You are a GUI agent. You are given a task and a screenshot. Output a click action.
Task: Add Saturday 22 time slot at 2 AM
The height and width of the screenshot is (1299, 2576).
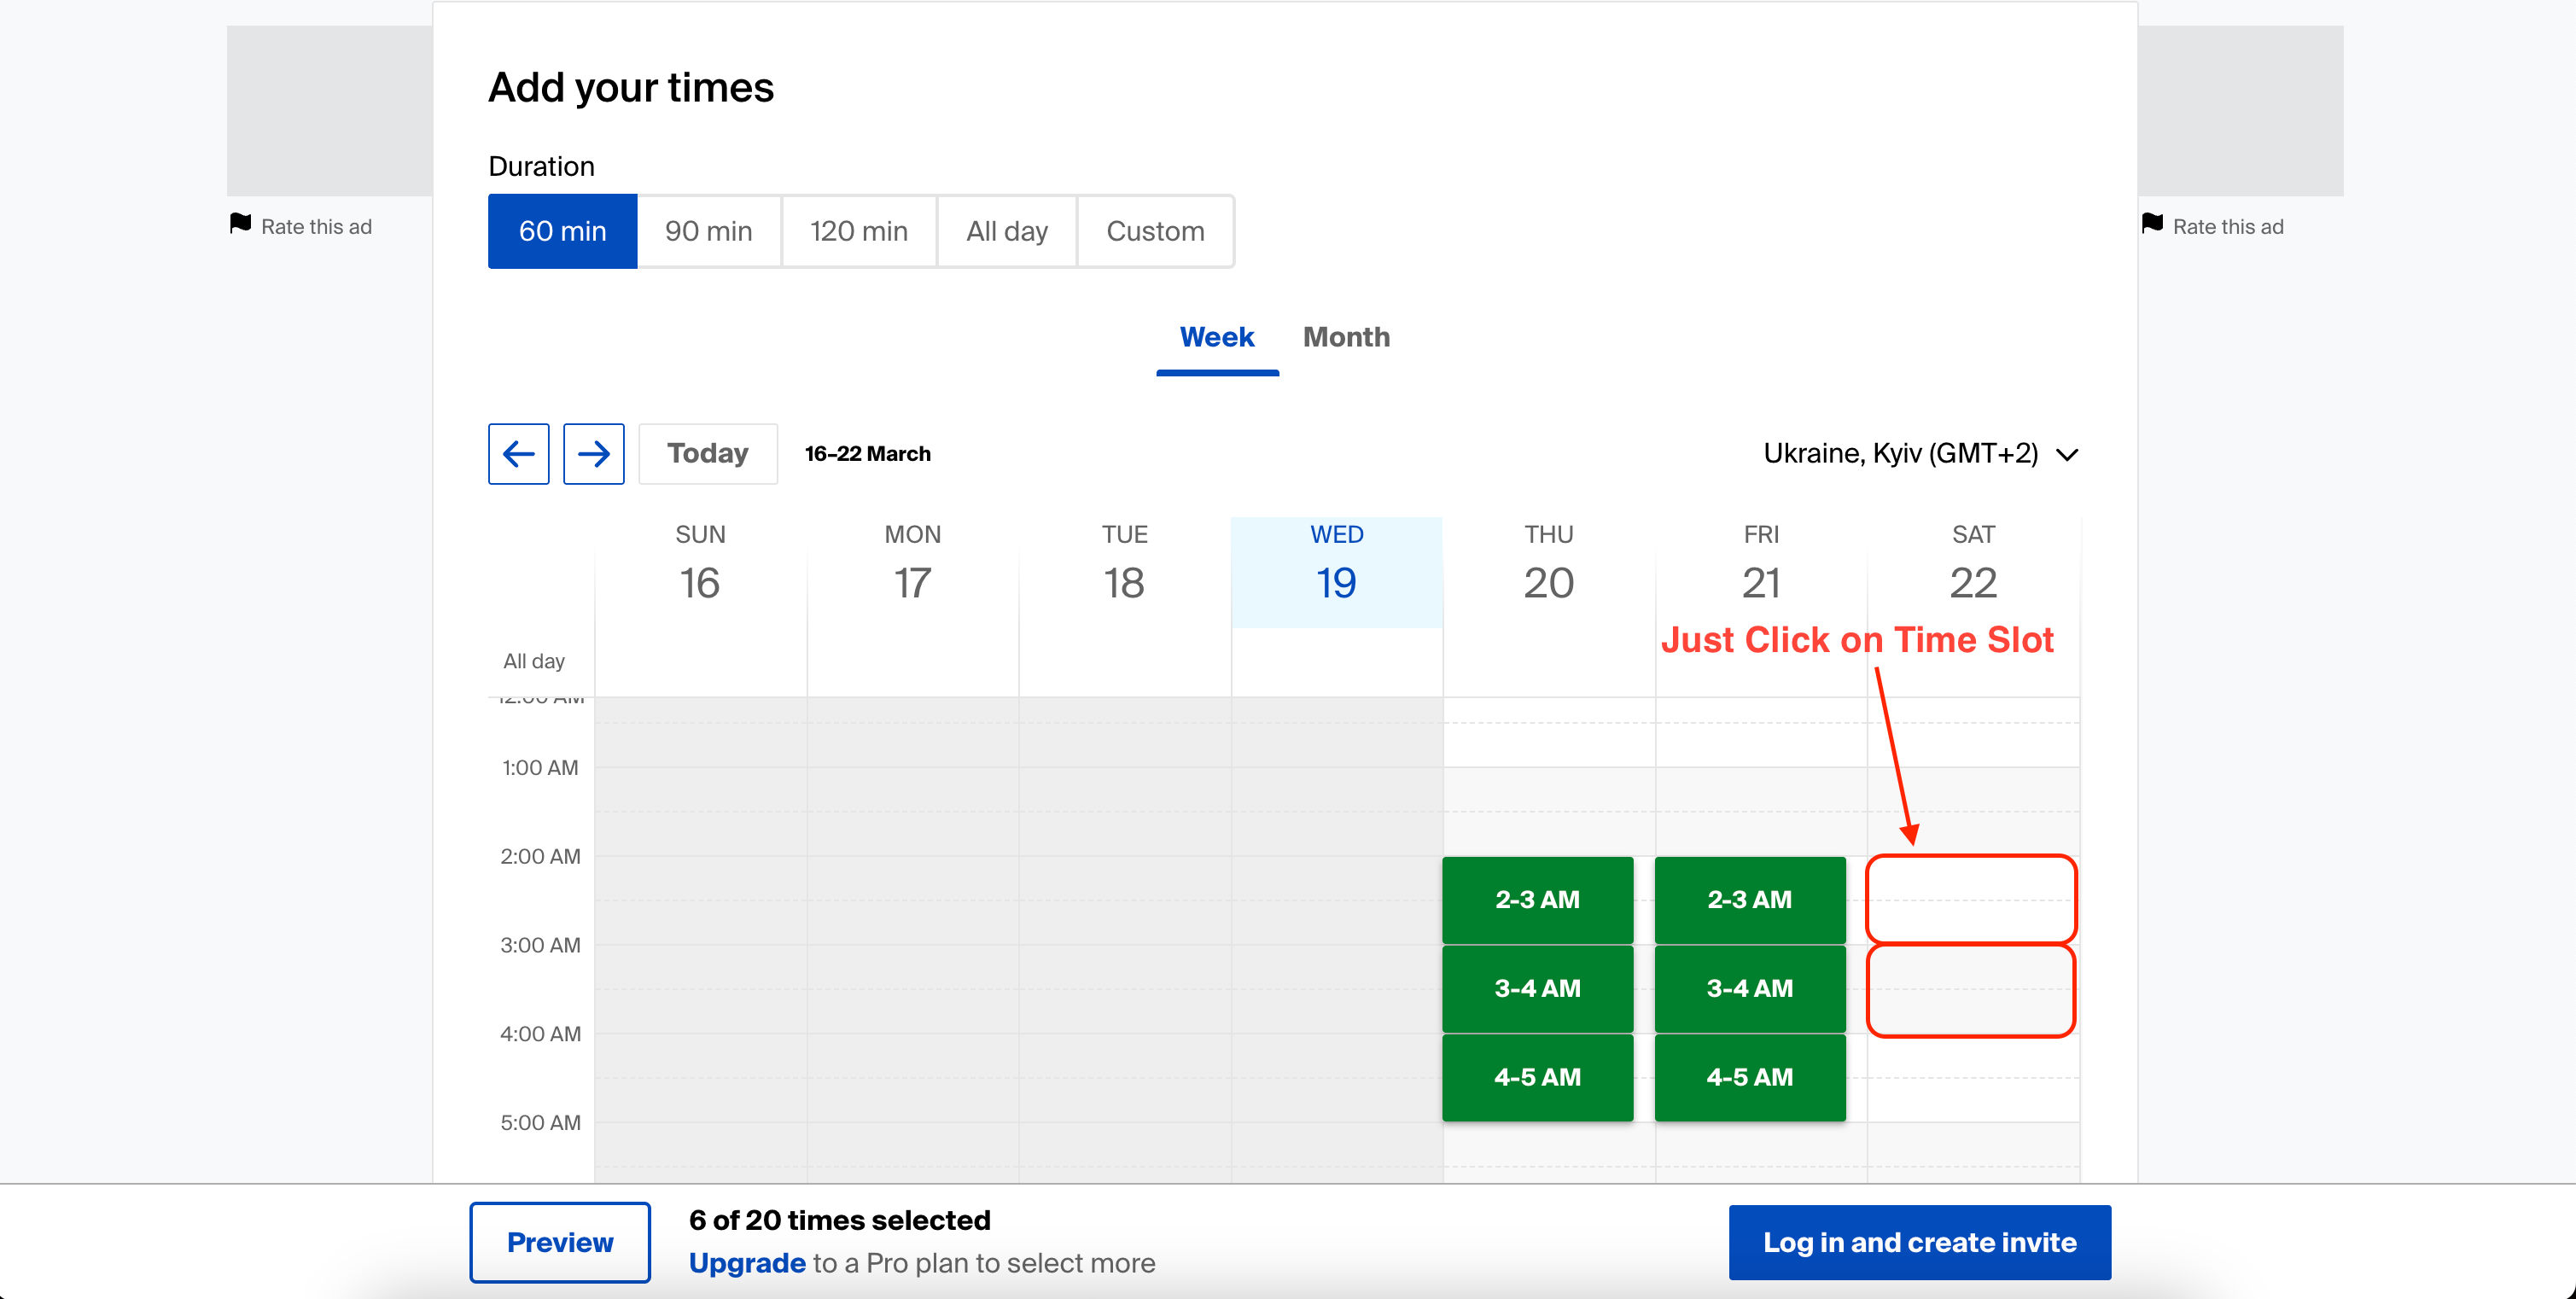(x=1971, y=899)
